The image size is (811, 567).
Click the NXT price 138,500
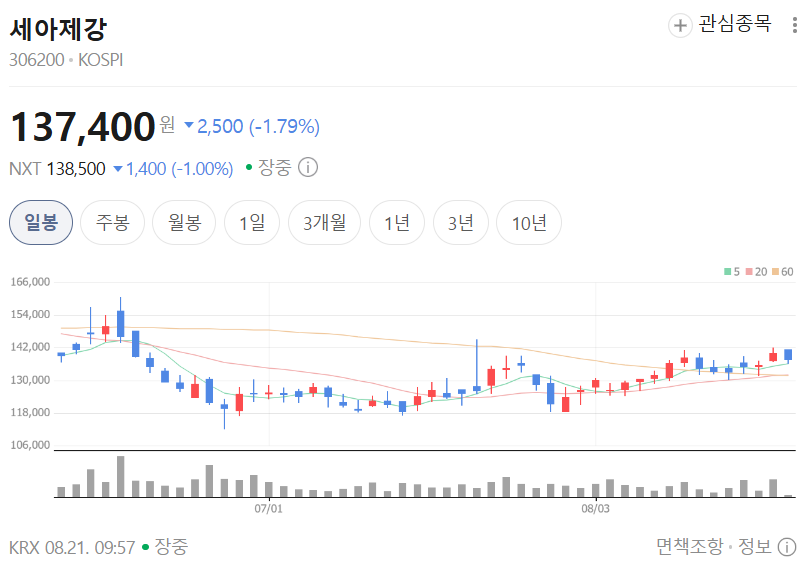76,169
